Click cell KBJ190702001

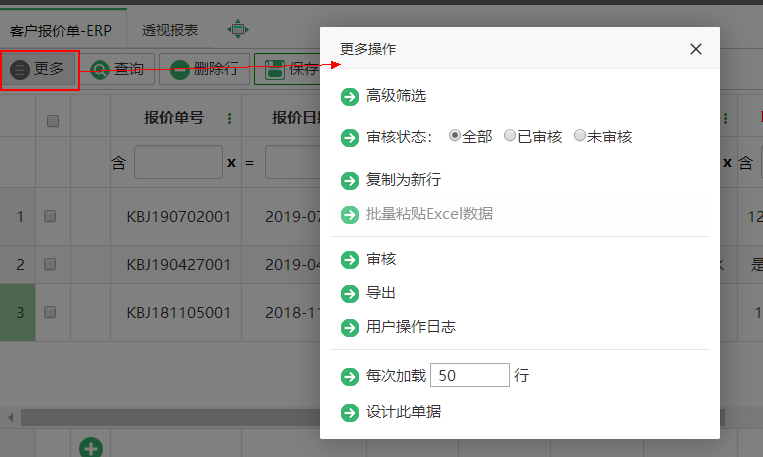pos(179,217)
